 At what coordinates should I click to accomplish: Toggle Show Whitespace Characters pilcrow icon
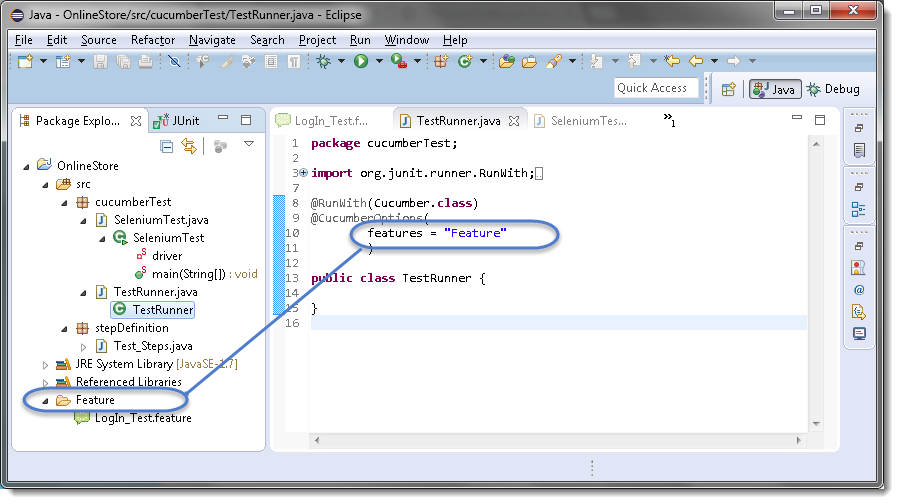tap(294, 61)
